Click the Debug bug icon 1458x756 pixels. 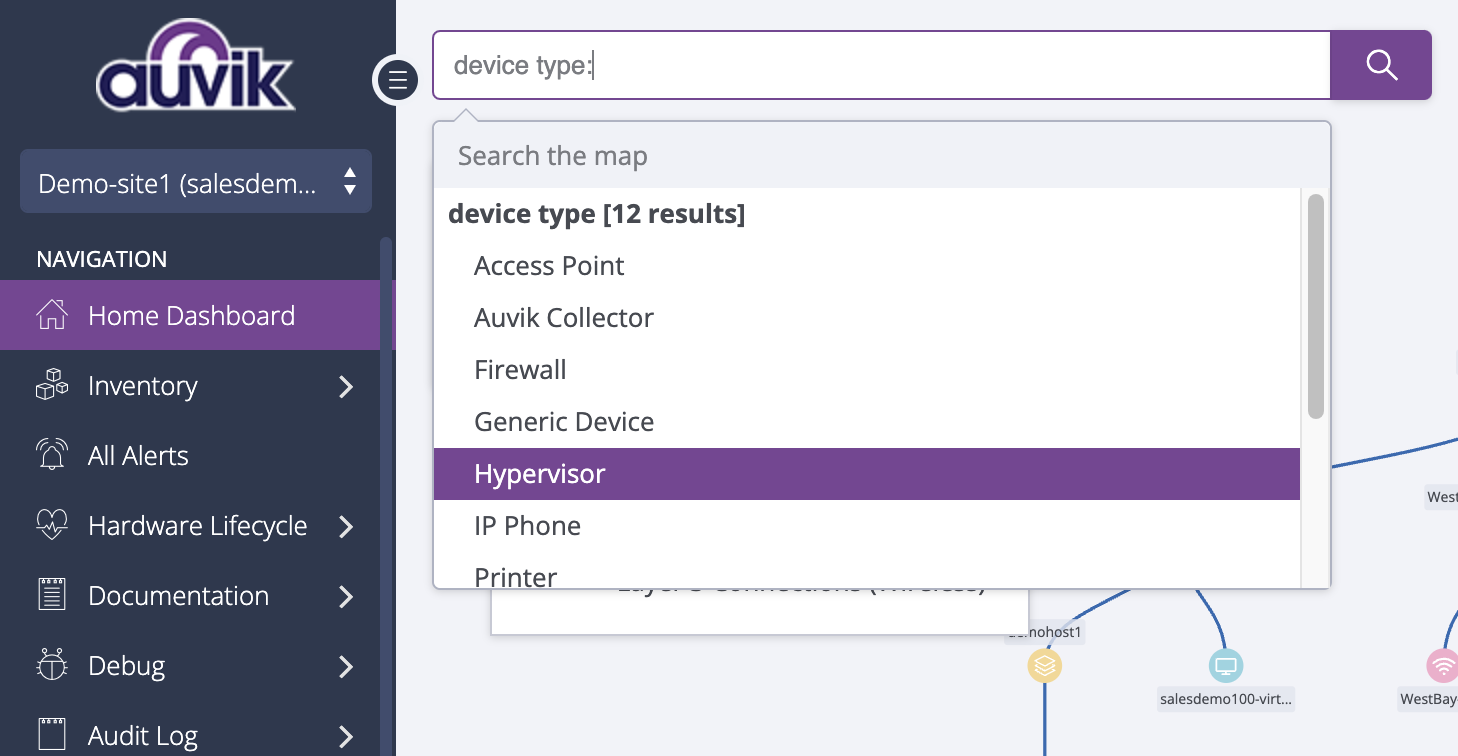[50, 665]
